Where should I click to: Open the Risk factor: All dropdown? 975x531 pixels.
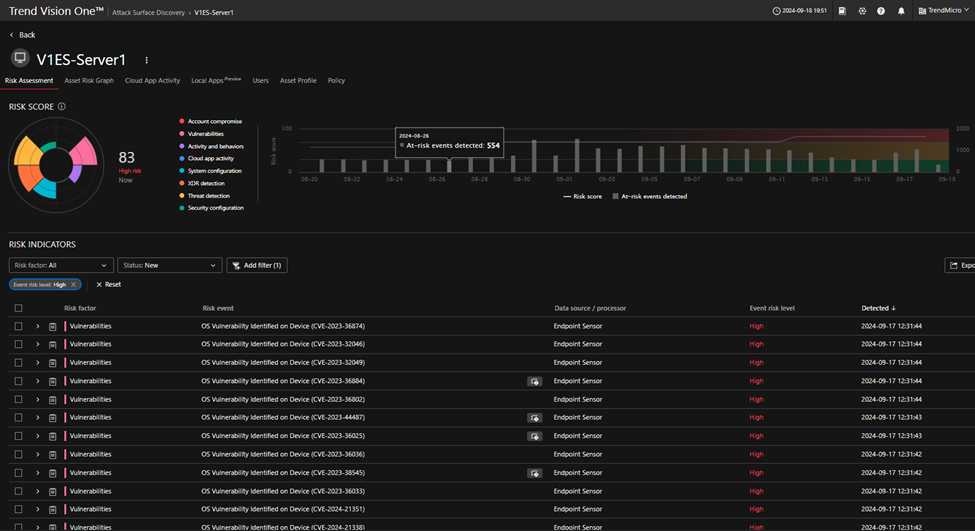(61, 266)
